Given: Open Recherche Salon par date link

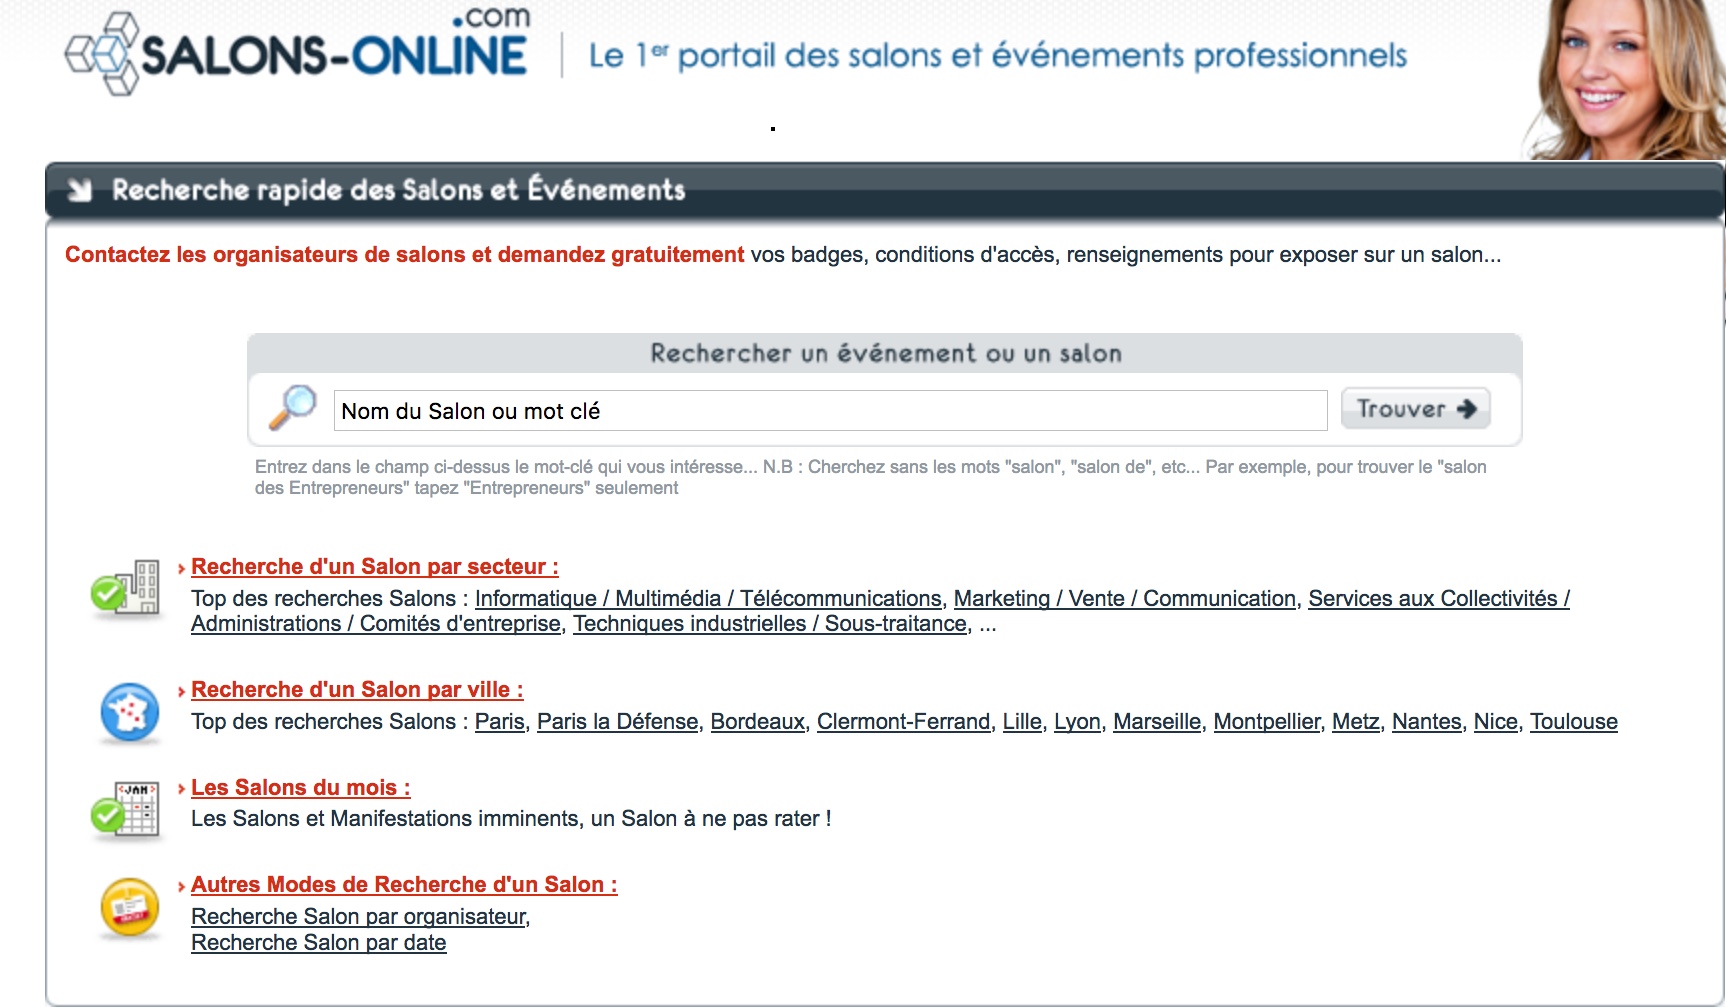Looking at the screenshot, I should coord(318,943).
